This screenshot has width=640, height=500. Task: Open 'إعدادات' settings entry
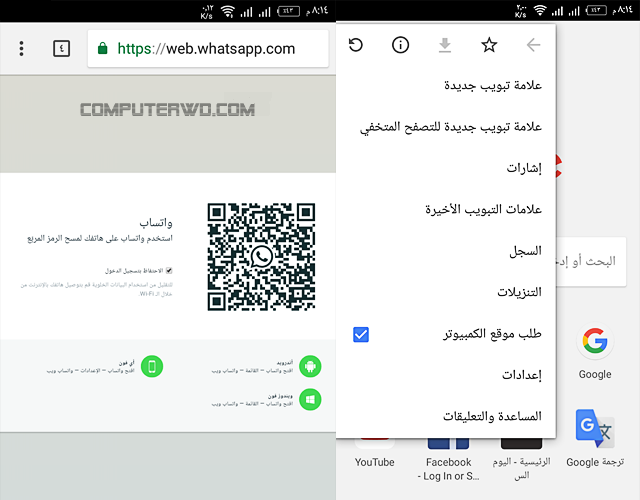click(x=446, y=375)
